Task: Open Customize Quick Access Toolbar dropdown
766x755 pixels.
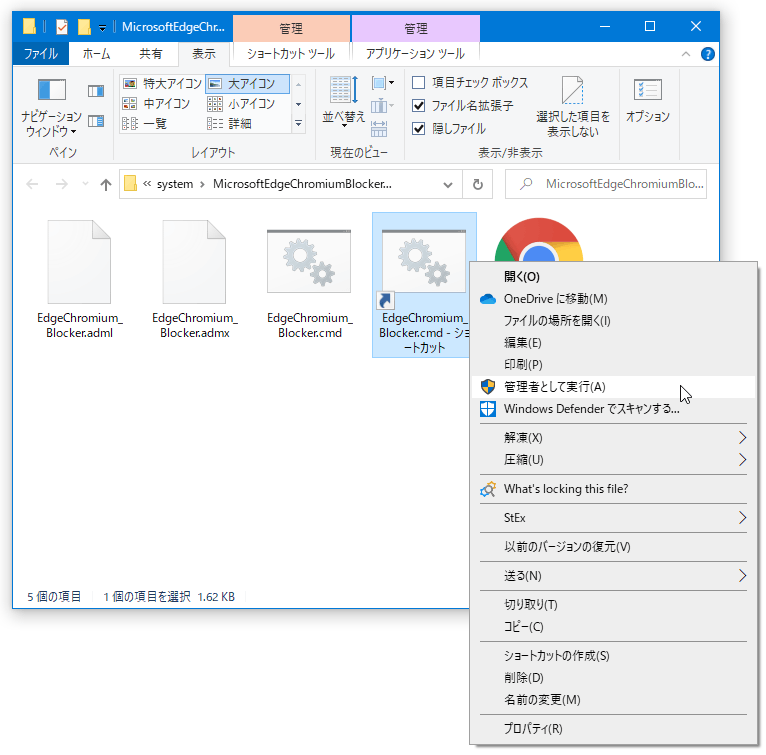Action: click(x=102, y=27)
